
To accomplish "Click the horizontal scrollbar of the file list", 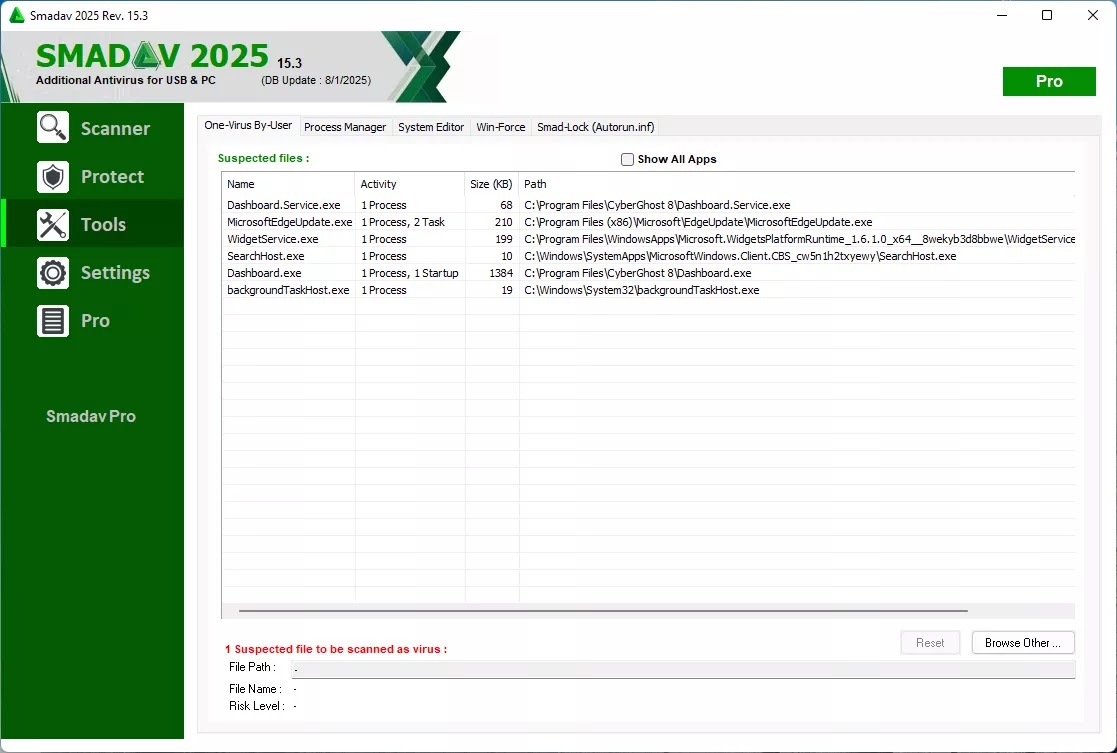I will pos(603,611).
